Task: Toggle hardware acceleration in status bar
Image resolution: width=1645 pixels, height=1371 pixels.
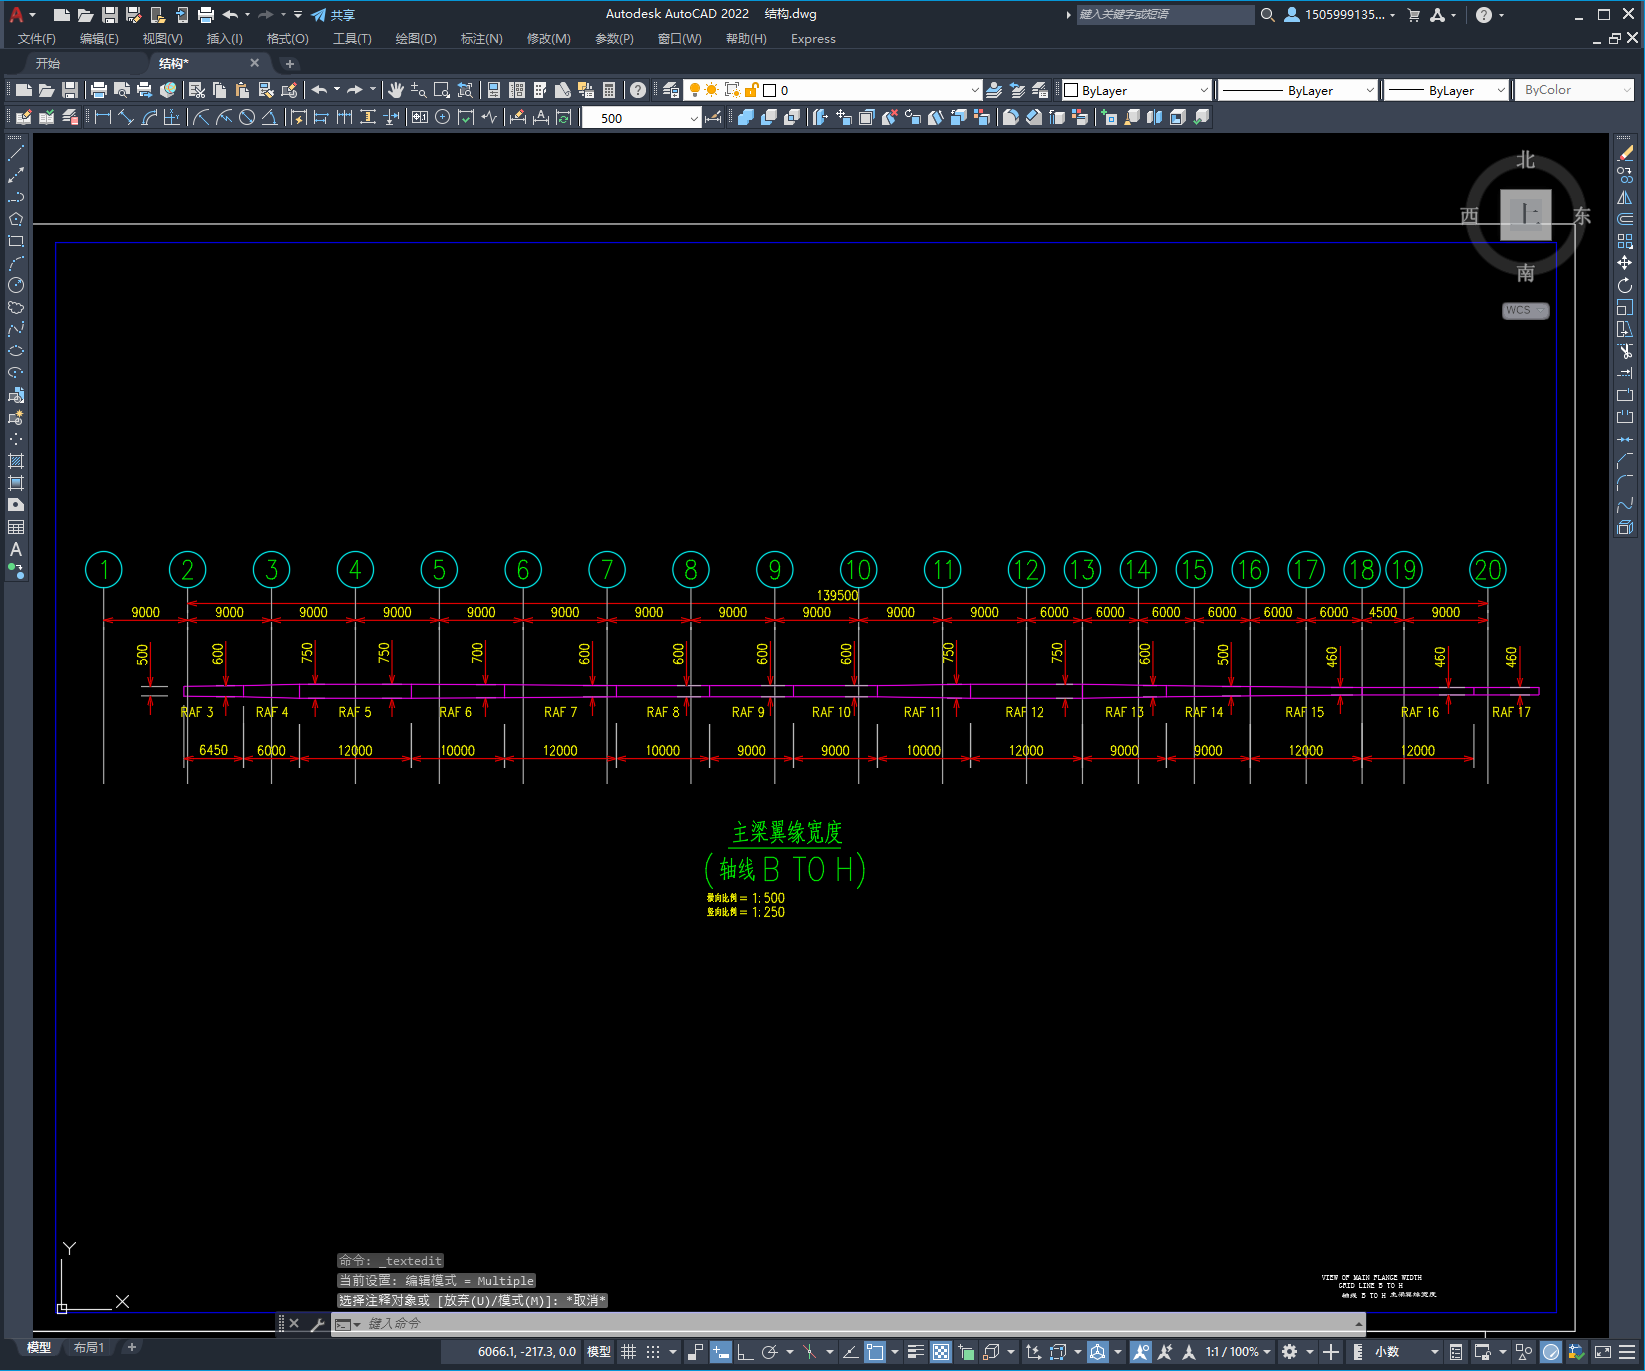Action: click(x=1551, y=1352)
